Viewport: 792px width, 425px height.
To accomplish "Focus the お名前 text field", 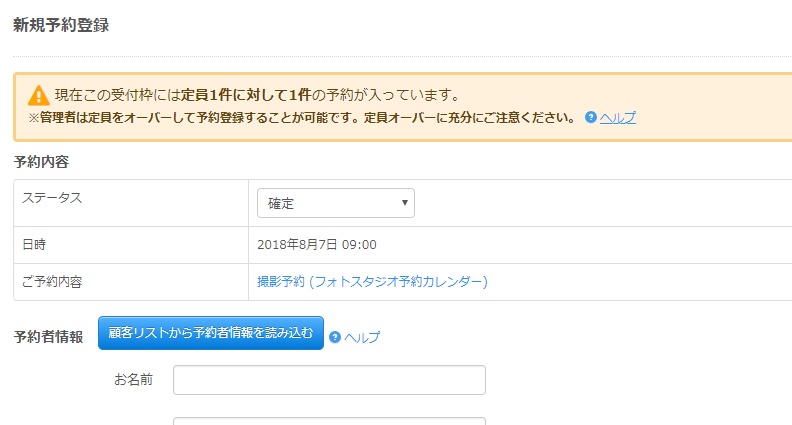I will point(329,380).
